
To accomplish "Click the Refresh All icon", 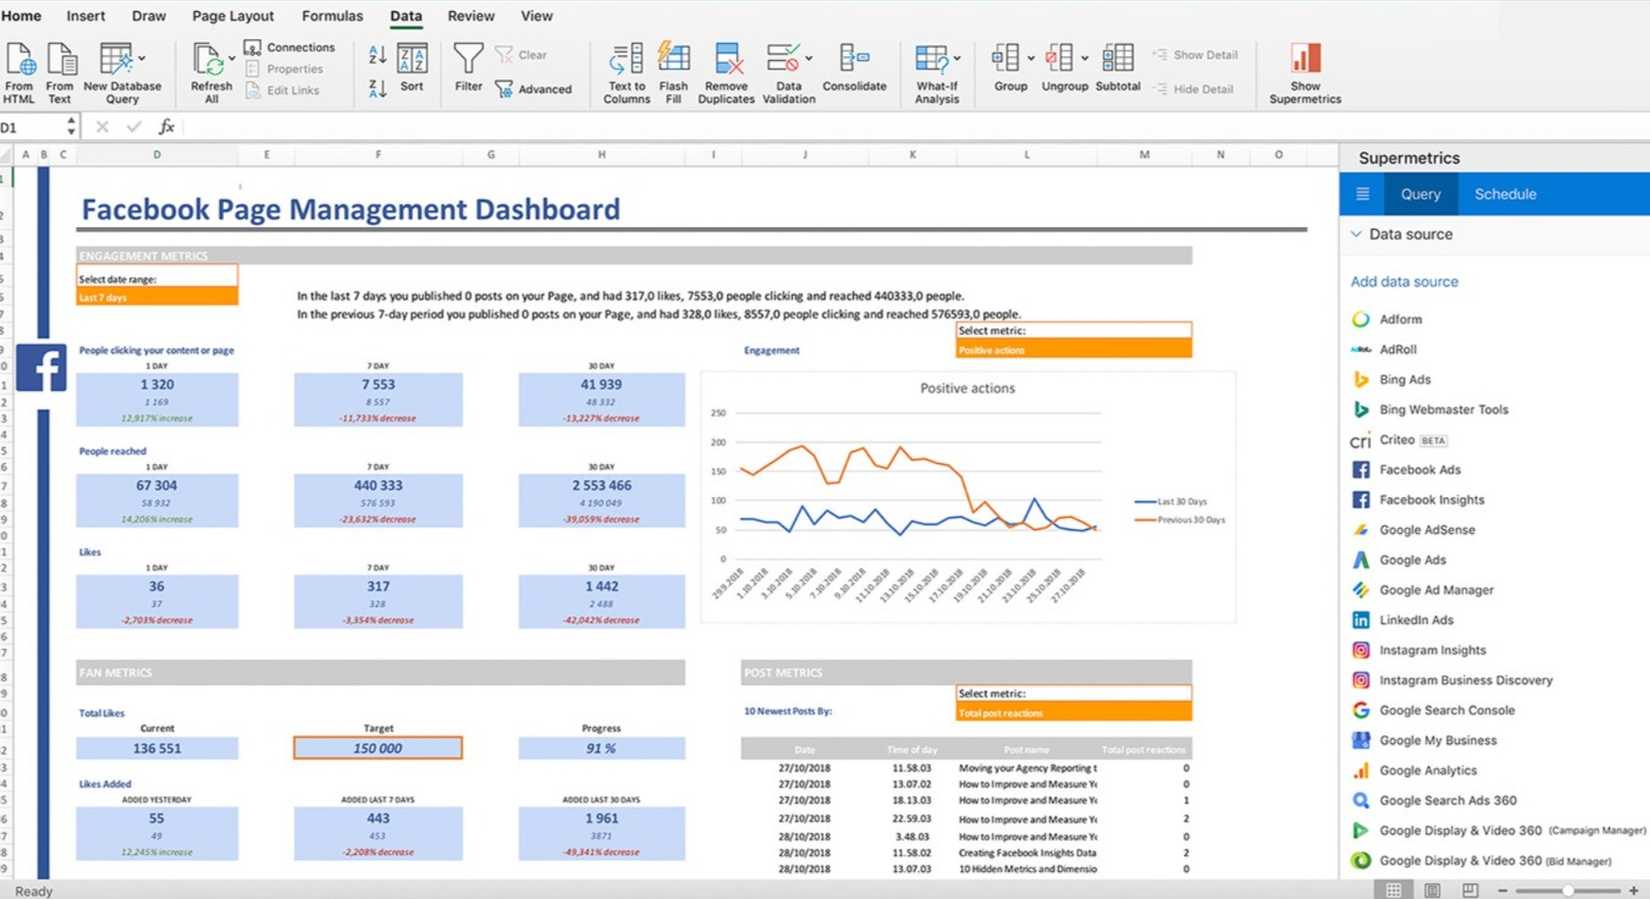I will coord(208,60).
